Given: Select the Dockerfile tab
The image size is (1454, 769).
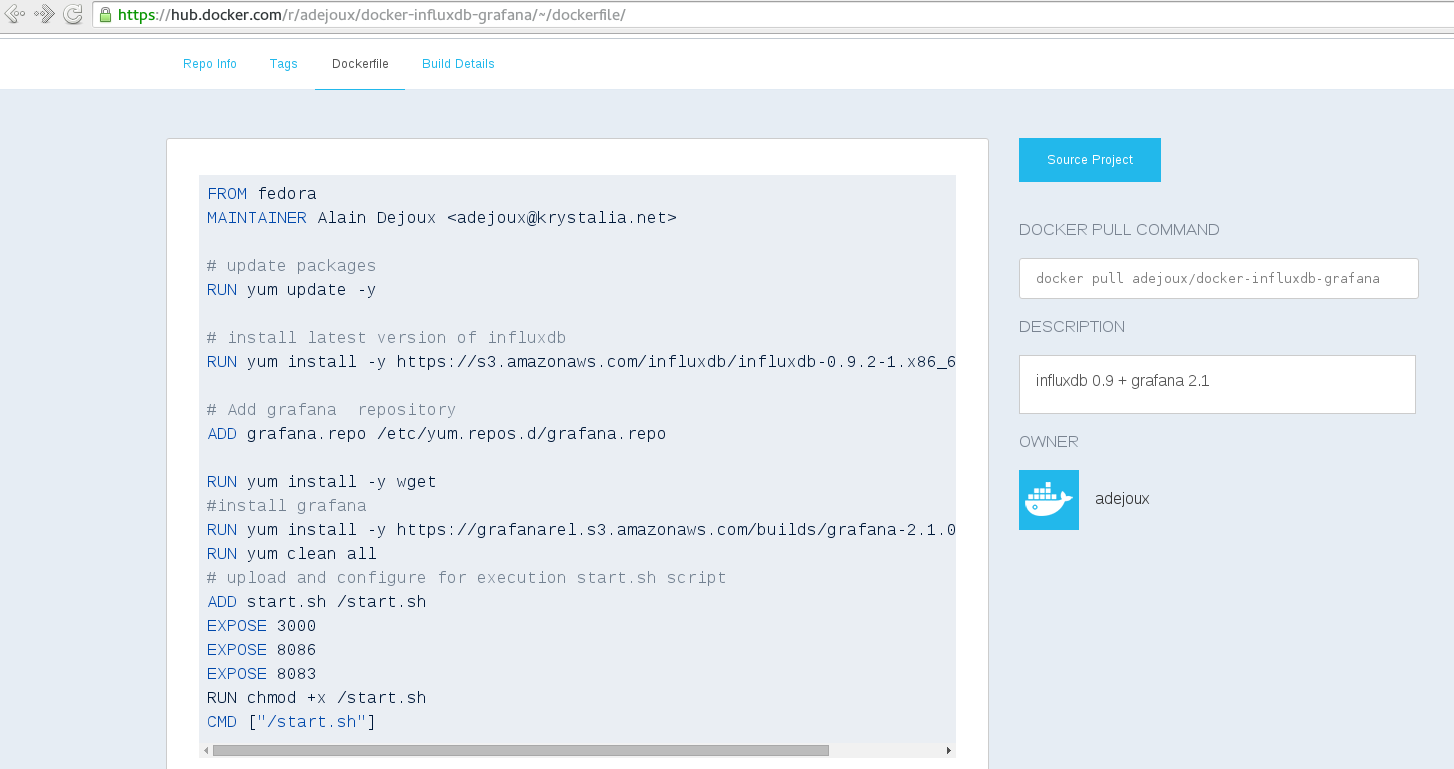Looking at the screenshot, I should click(360, 64).
